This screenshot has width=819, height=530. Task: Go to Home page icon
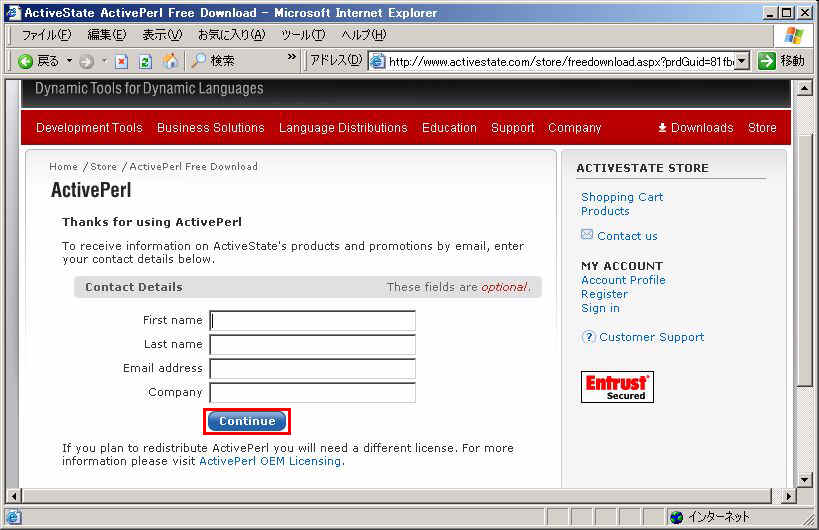tap(170, 62)
